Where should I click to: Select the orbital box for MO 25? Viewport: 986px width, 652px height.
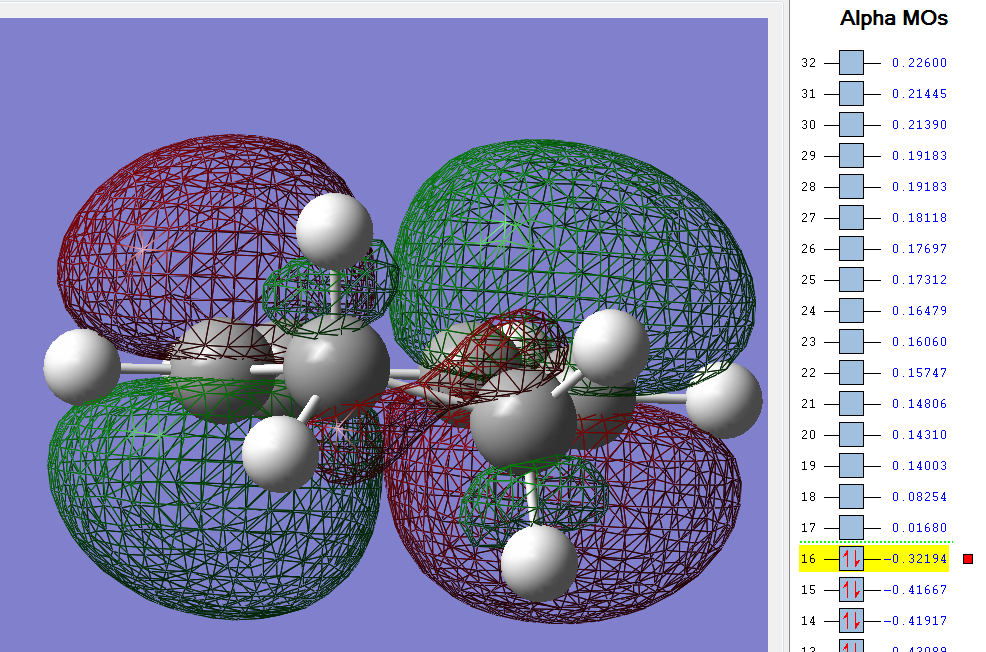coord(851,280)
